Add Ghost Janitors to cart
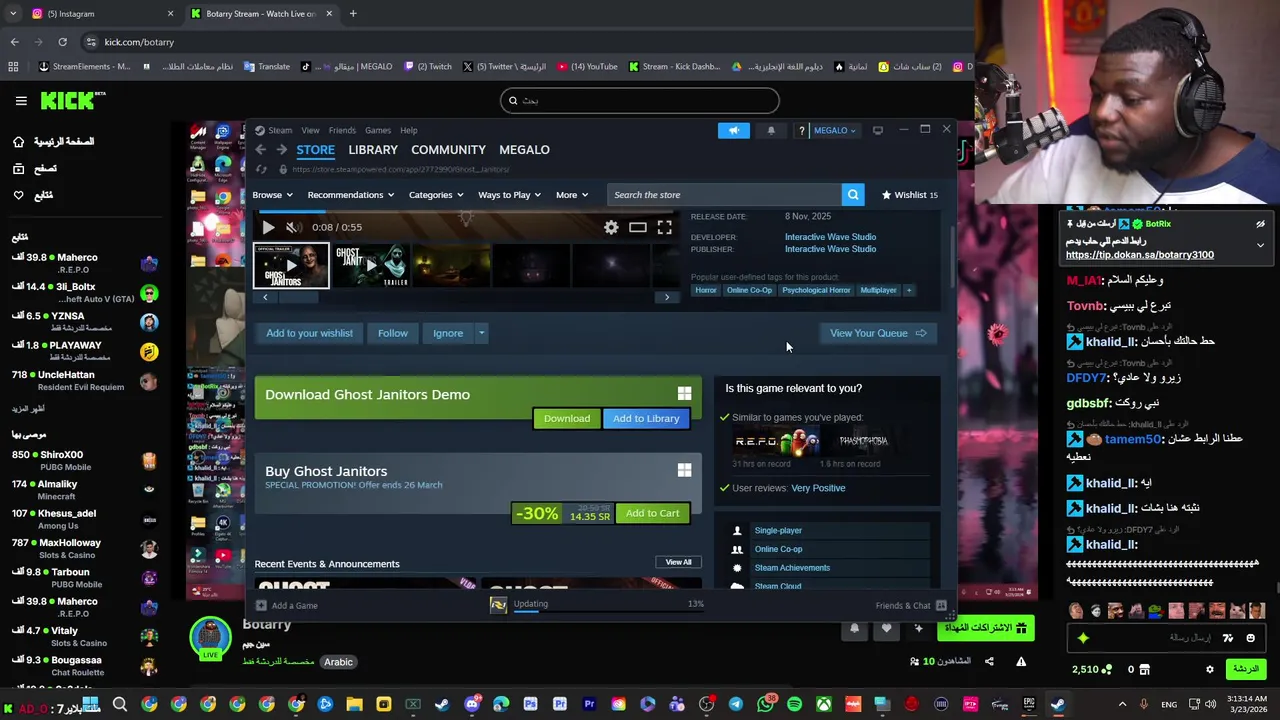1280x720 pixels. coord(652,513)
